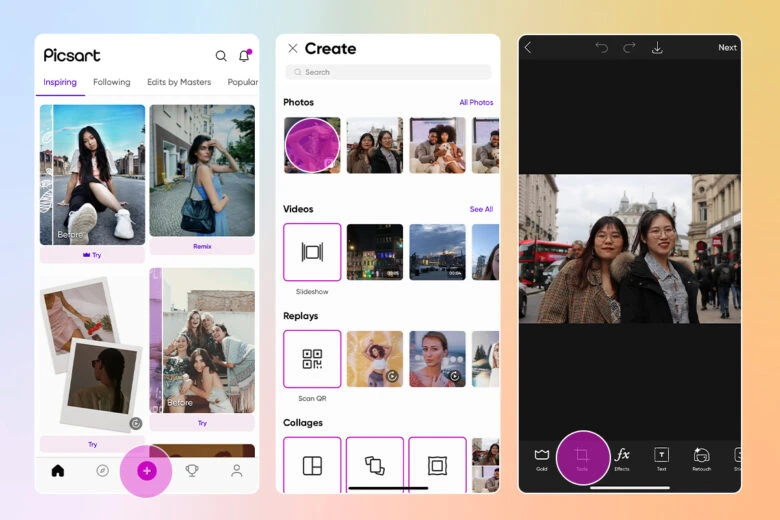Close the Create screen

point(292,48)
